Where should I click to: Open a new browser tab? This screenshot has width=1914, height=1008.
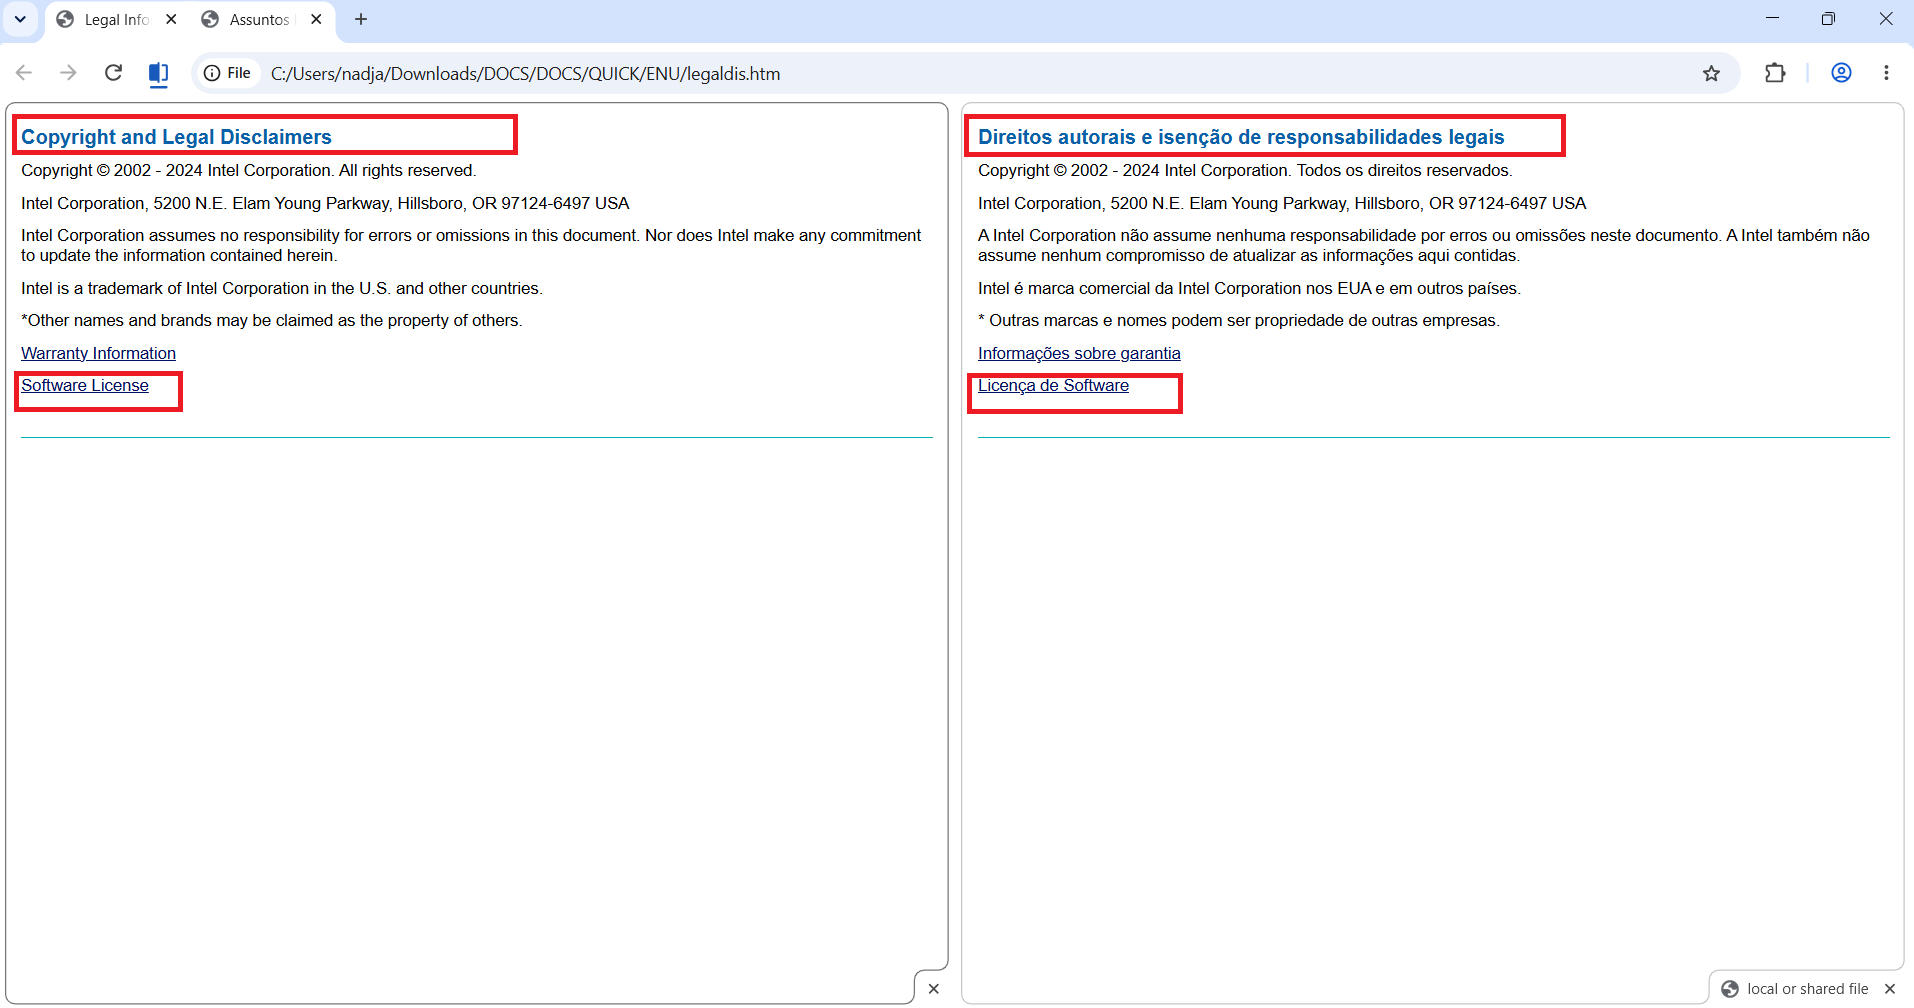361,19
